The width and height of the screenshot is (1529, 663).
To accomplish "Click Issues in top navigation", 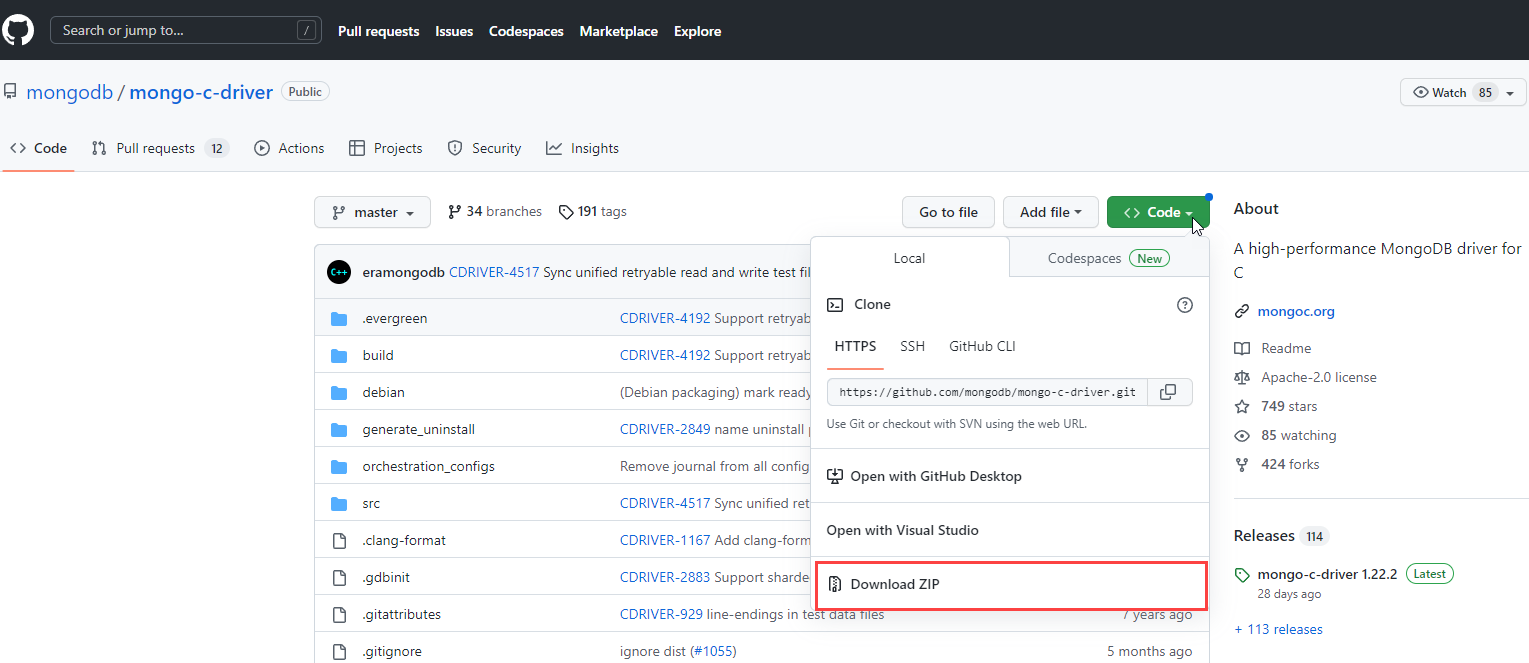I will pyautogui.click(x=454, y=31).
